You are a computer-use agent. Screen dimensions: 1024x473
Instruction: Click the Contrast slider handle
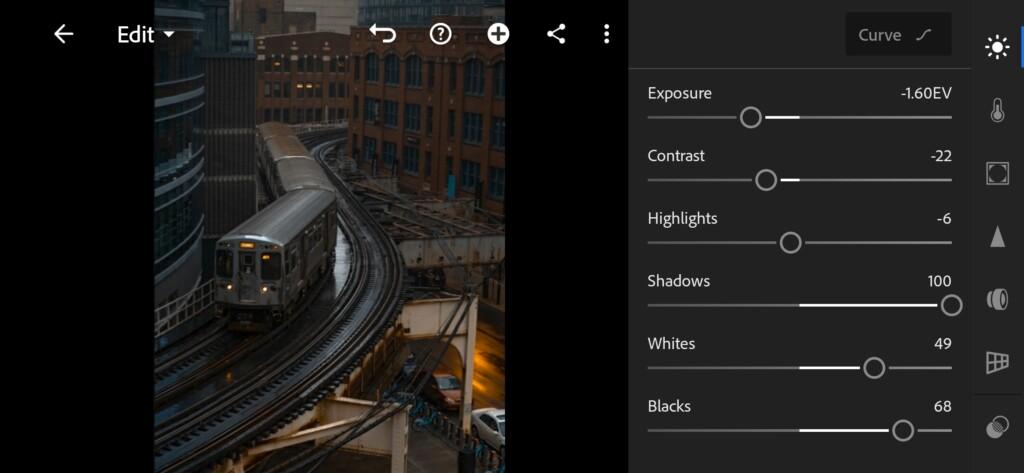point(766,180)
